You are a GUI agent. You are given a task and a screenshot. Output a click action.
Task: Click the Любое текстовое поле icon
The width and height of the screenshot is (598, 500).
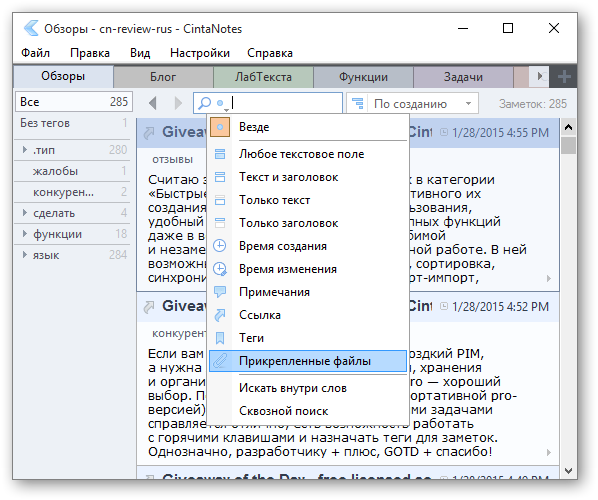click(x=220, y=154)
